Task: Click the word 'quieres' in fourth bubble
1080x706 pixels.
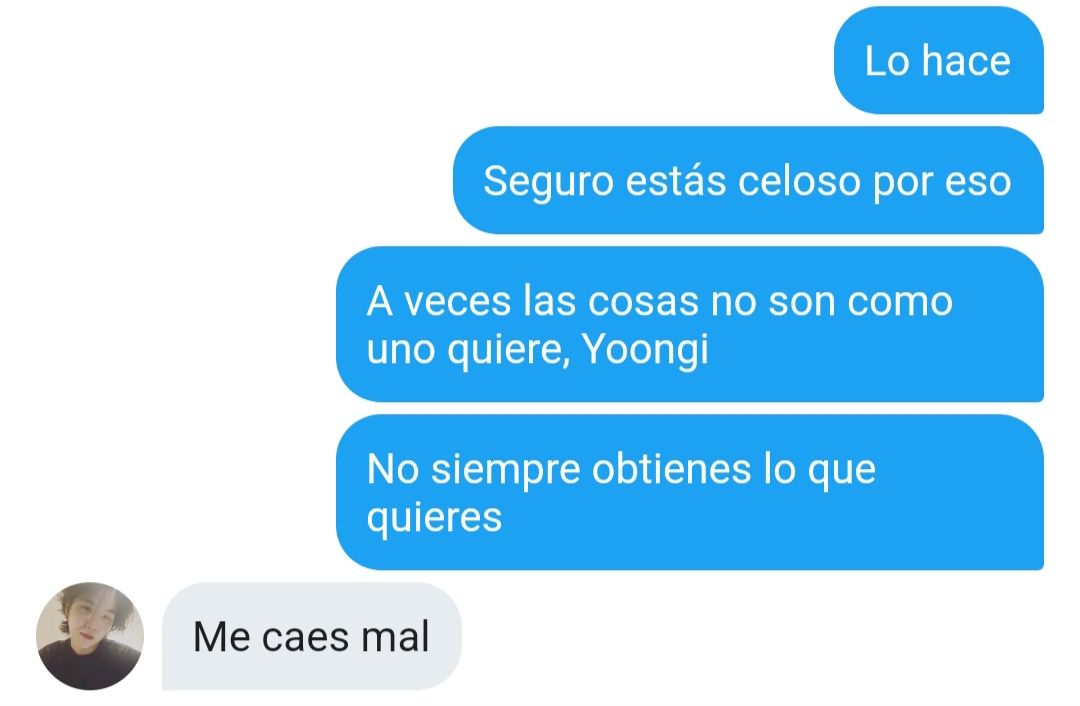Action: [435, 518]
